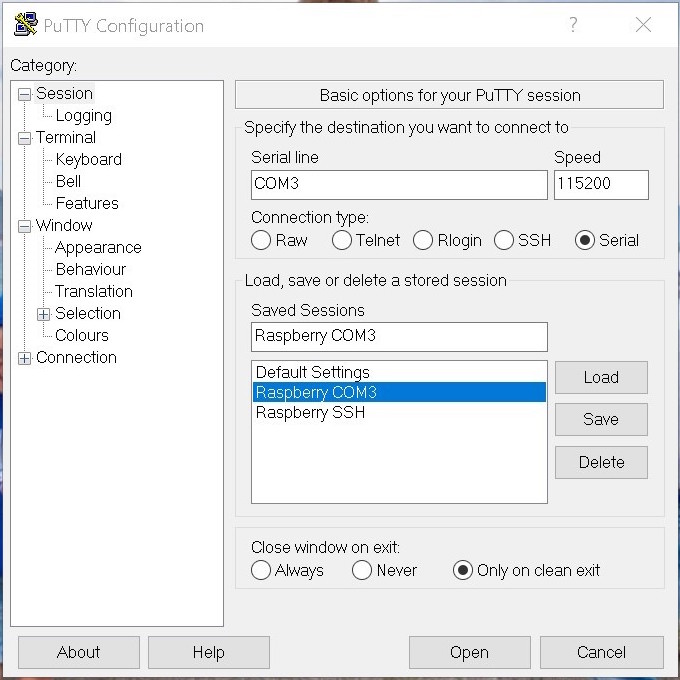Open the Bell category
This screenshot has height=680, width=680.
(68, 181)
